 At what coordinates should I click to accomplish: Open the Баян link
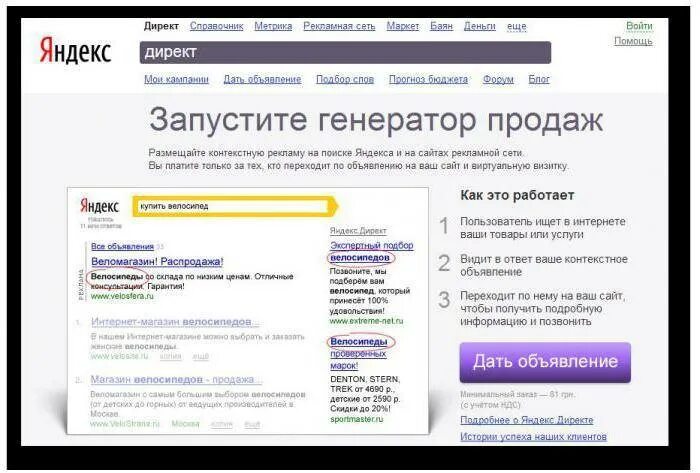pyautogui.click(x=442, y=26)
